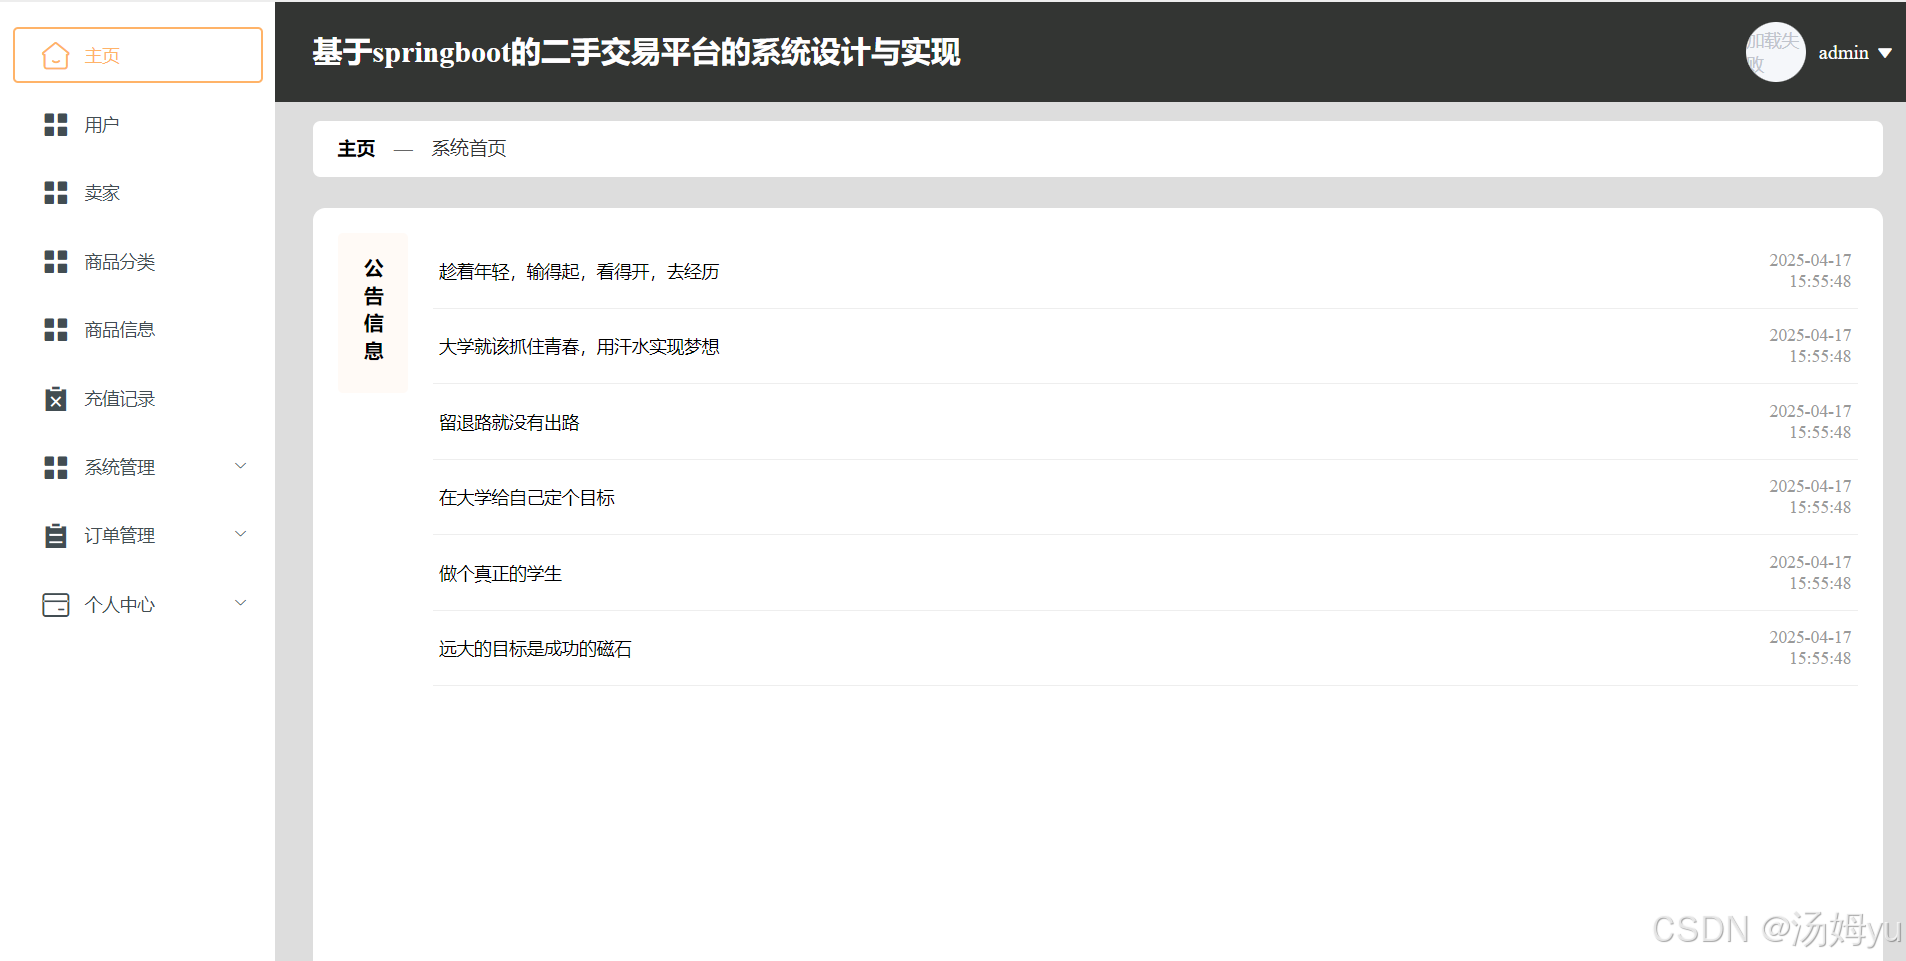Click the clipboard icon beside 订单管理
This screenshot has width=1906, height=961.
coord(56,536)
